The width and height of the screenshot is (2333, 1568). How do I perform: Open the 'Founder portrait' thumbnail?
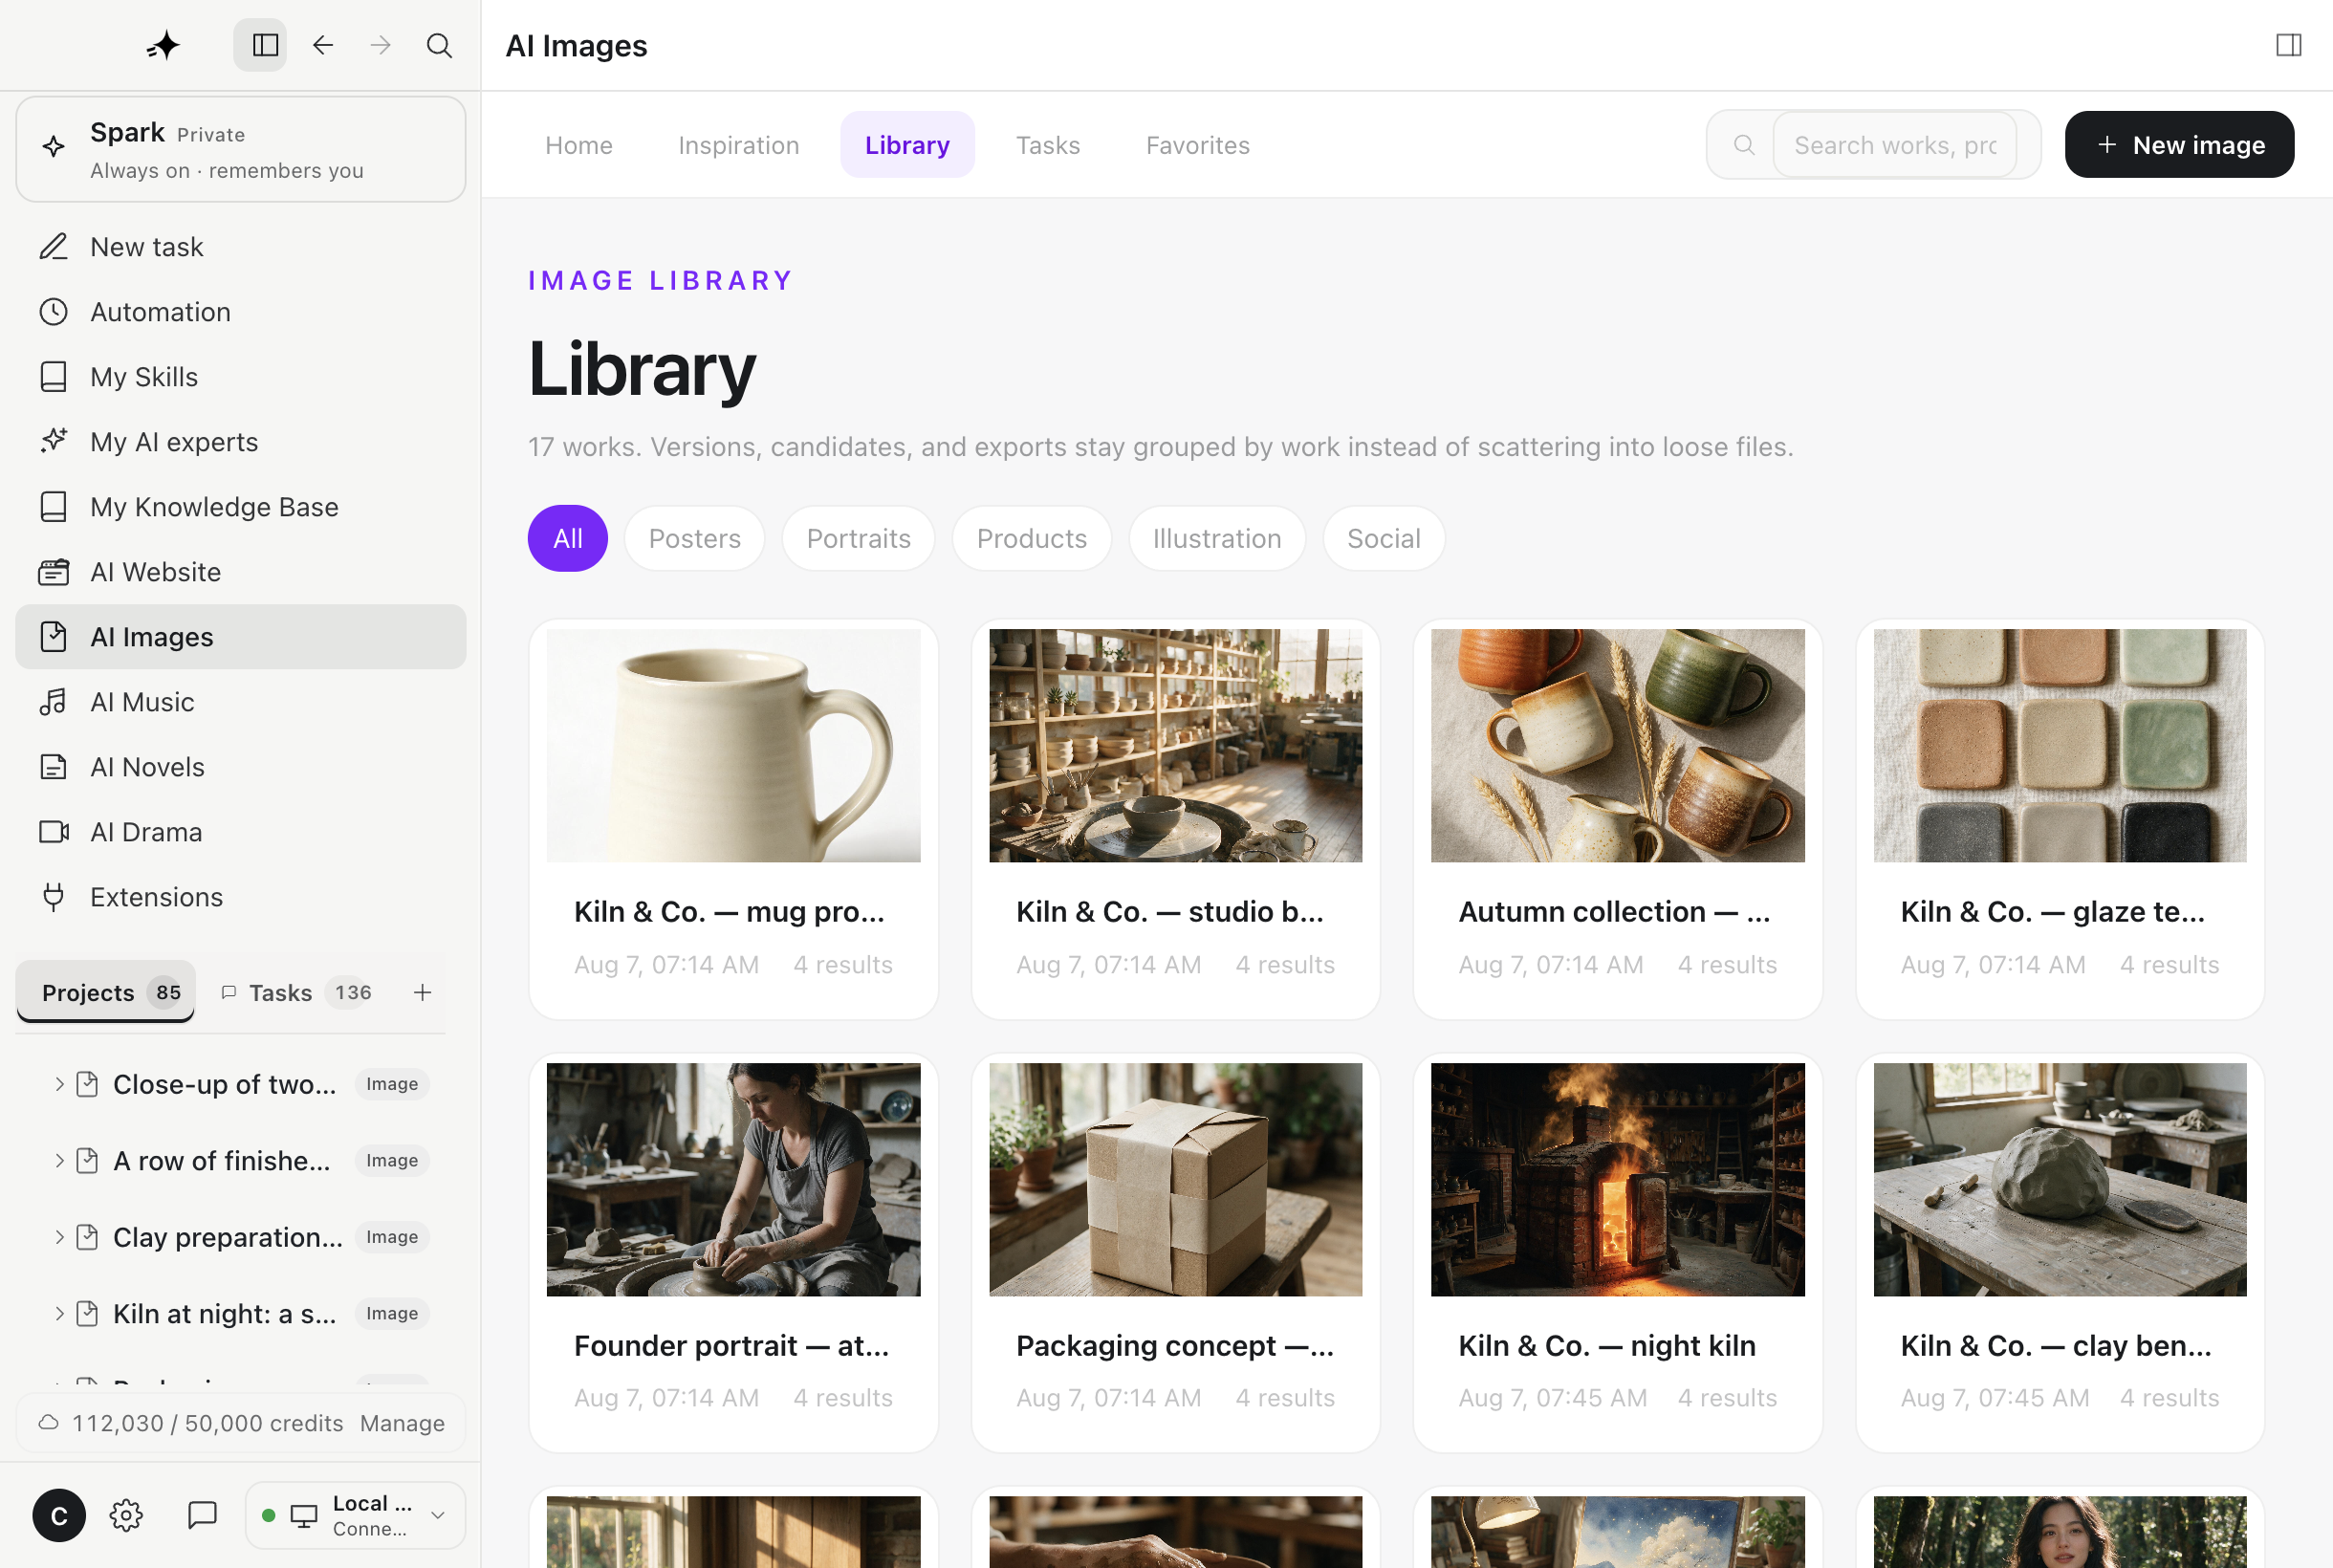(733, 1180)
